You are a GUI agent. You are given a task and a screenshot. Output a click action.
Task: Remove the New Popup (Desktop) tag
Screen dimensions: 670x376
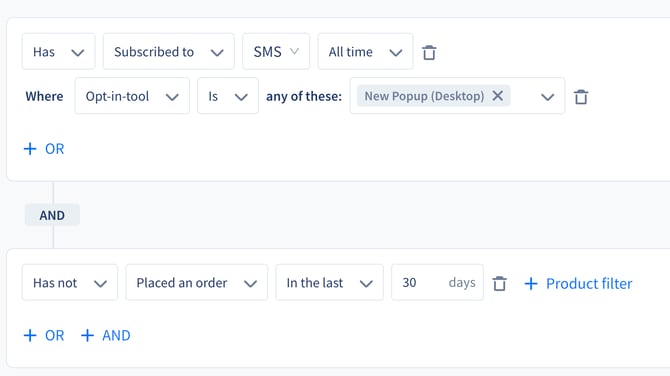pyautogui.click(x=497, y=96)
